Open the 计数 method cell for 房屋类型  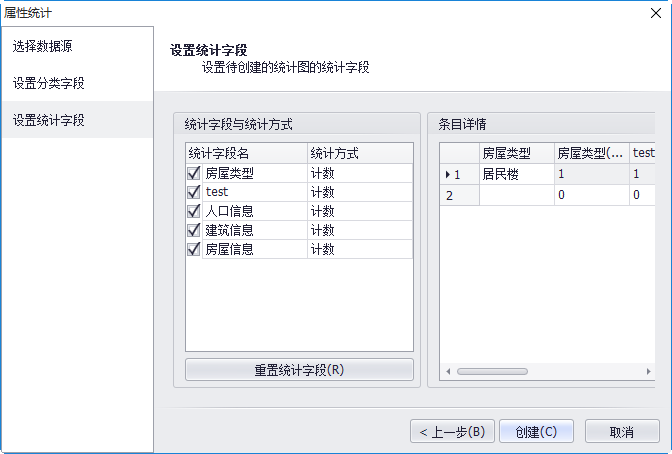(359, 173)
